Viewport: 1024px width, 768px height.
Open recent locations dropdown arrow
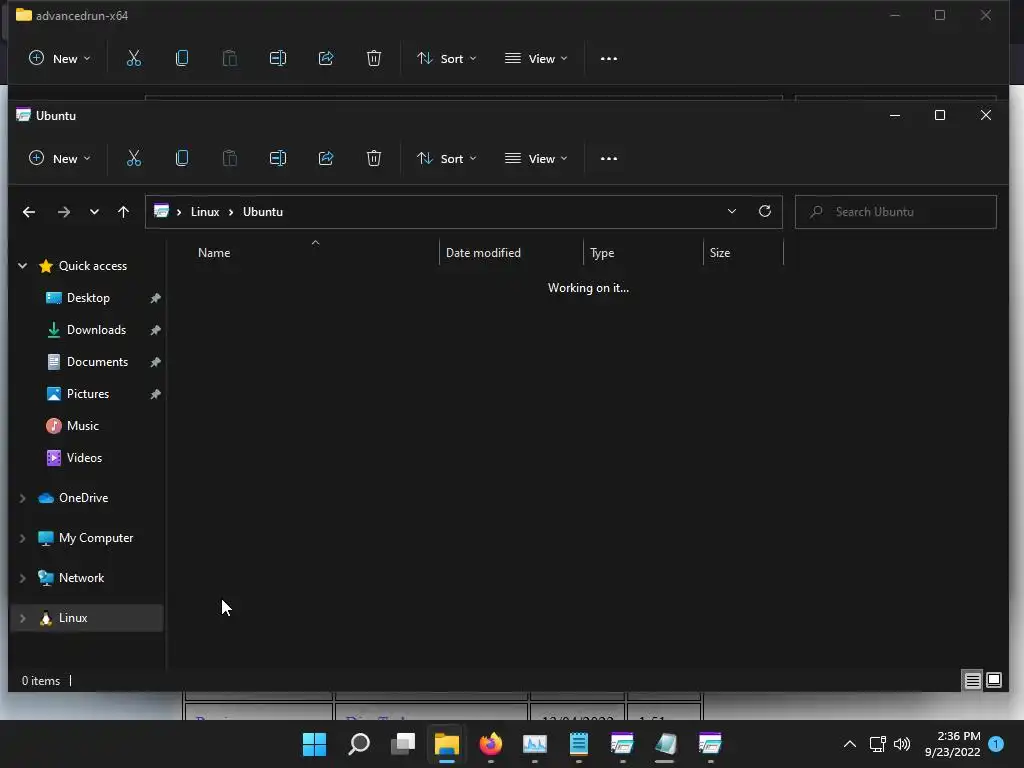tap(94, 212)
